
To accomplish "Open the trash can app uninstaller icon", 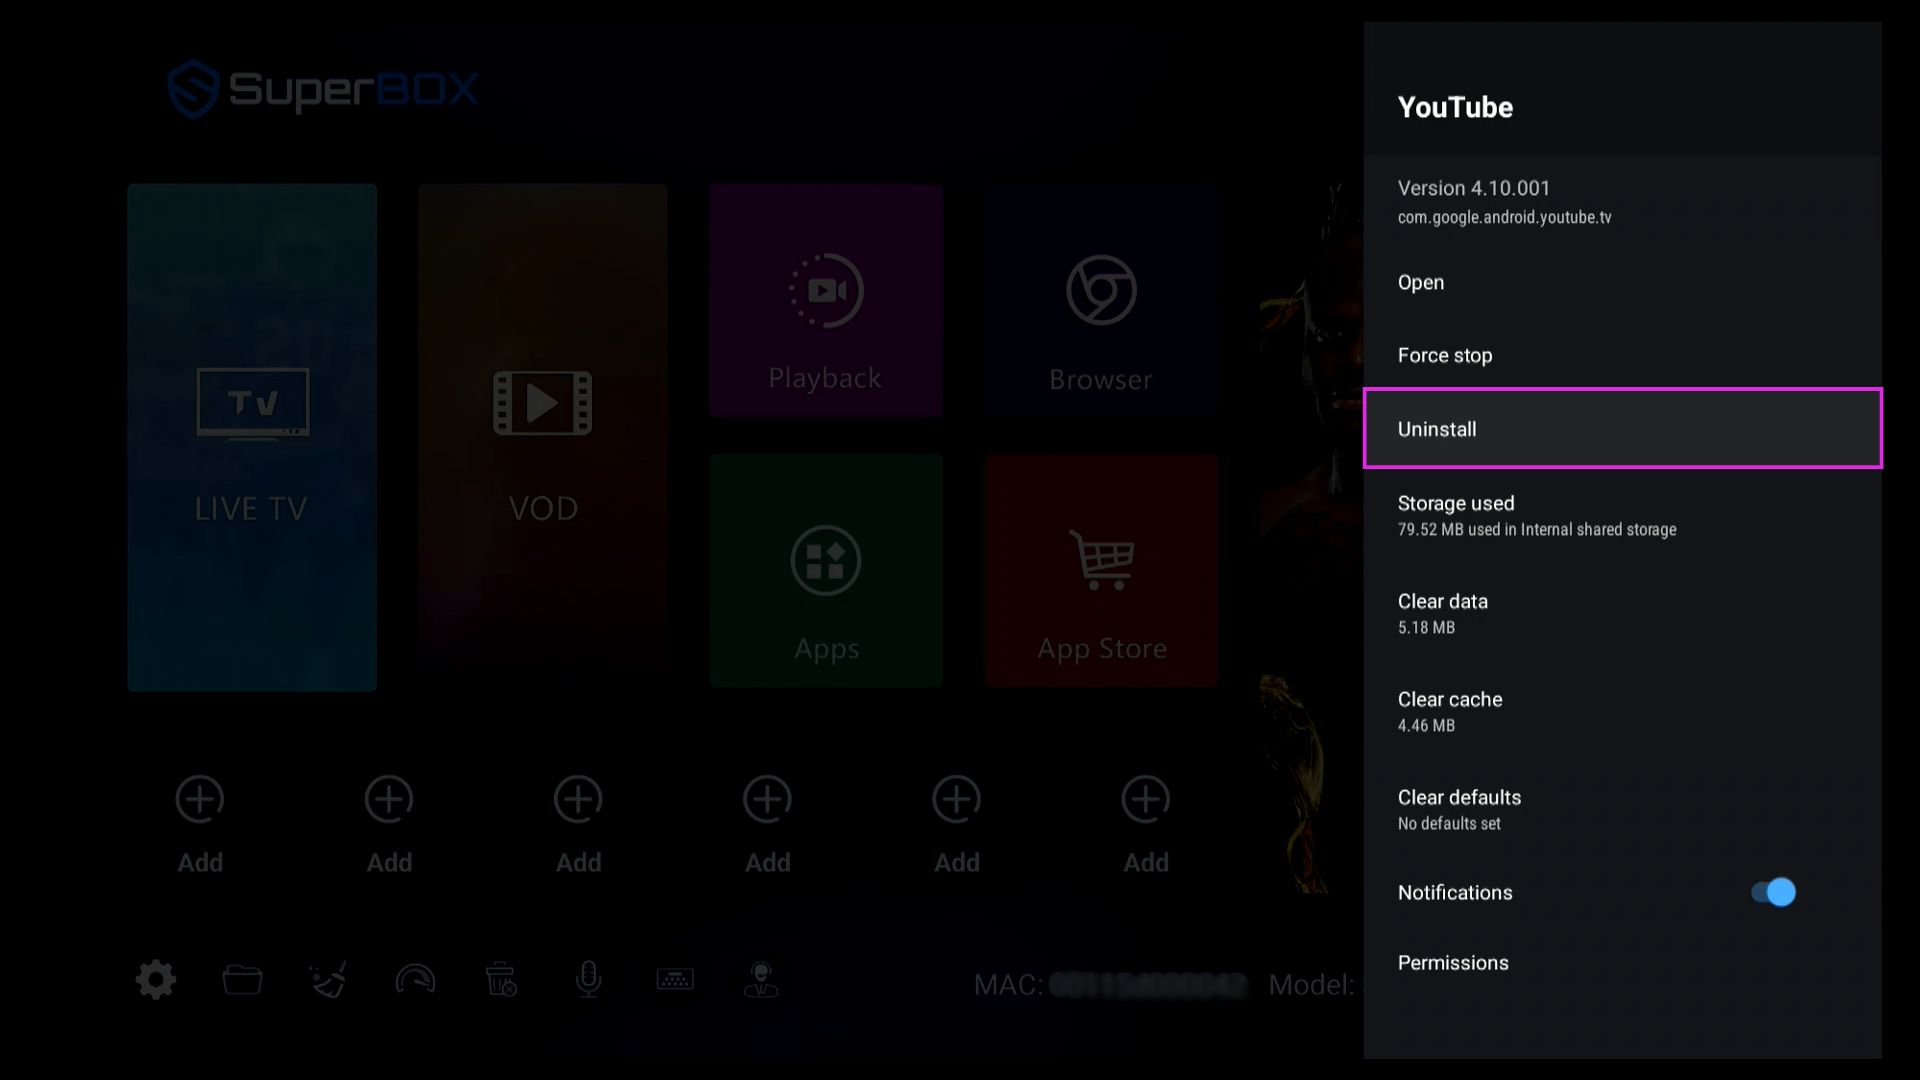I will (x=501, y=980).
